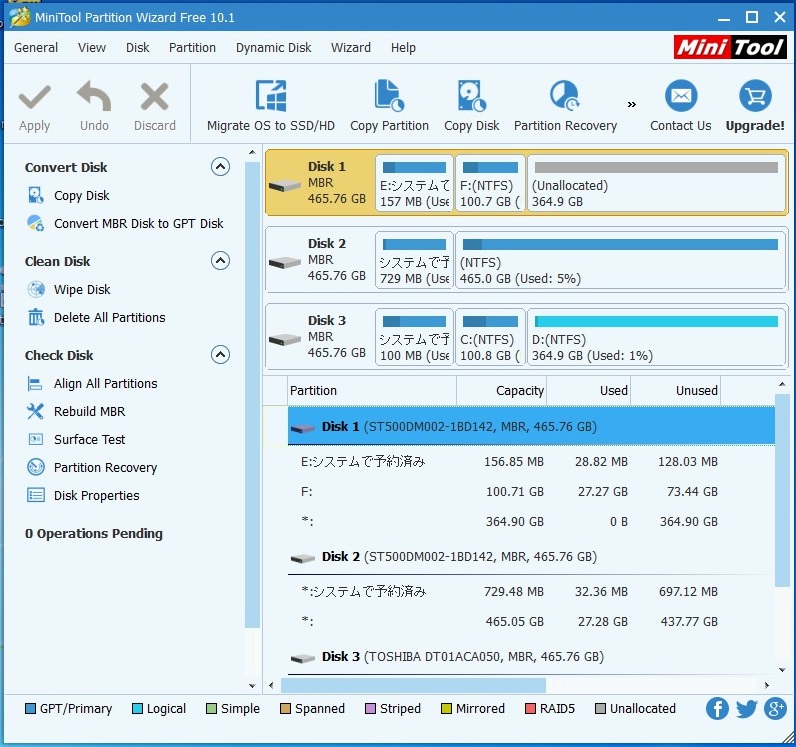Collapse the Check Disk section
Screen dimensions: 796x747
coord(220,354)
